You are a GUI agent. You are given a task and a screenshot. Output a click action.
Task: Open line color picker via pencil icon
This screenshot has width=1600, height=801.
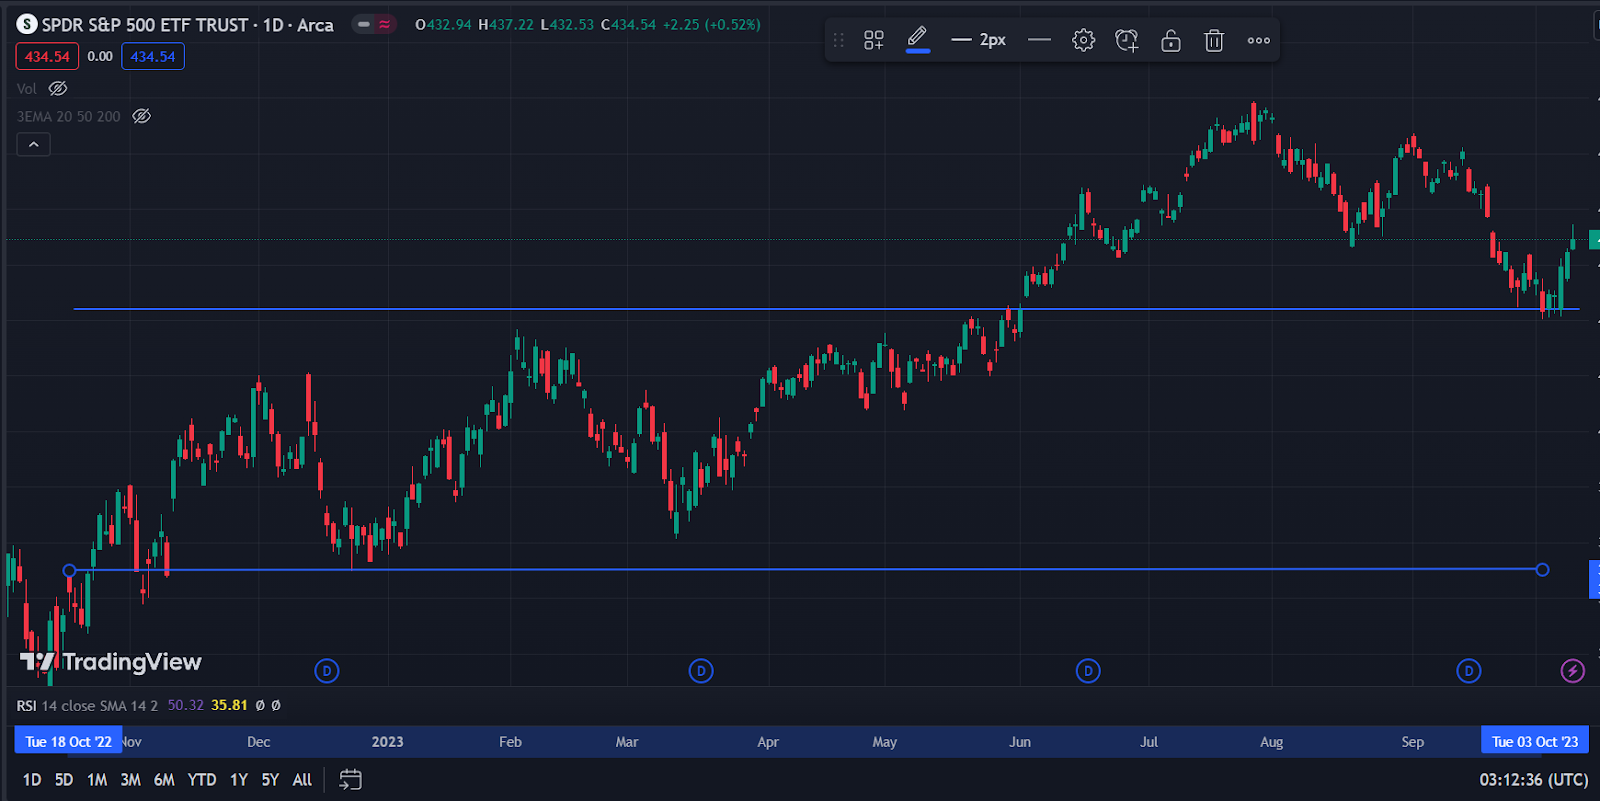tap(917, 39)
